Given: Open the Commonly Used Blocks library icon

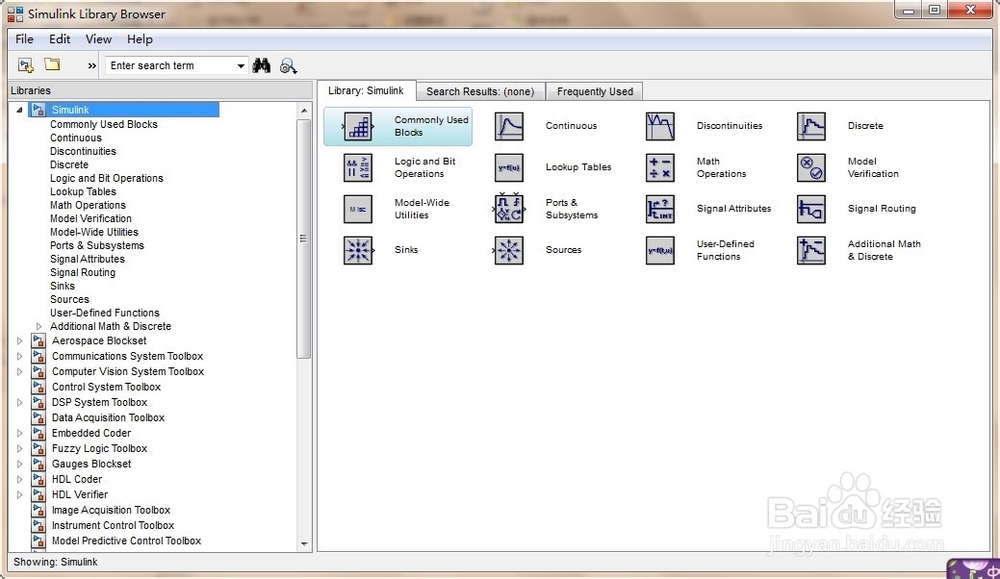Looking at the screenshot, I should [358, 126].
